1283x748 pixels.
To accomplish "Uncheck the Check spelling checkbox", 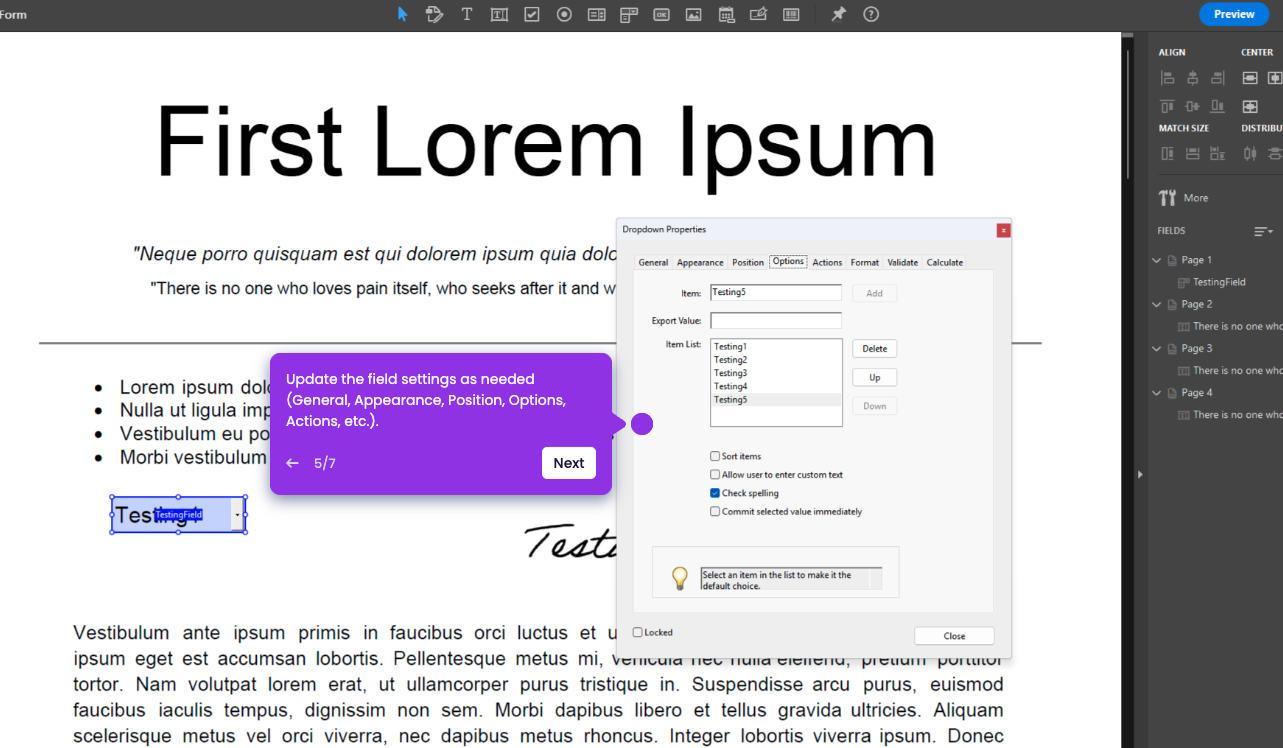I will pos(715,493).
